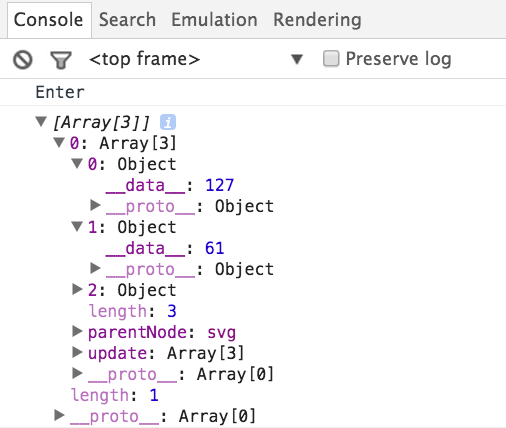Expand the update: Array[3] entry
Viewport: 506px width, 428px height.
pyautogui.click(x=77, y=352)
